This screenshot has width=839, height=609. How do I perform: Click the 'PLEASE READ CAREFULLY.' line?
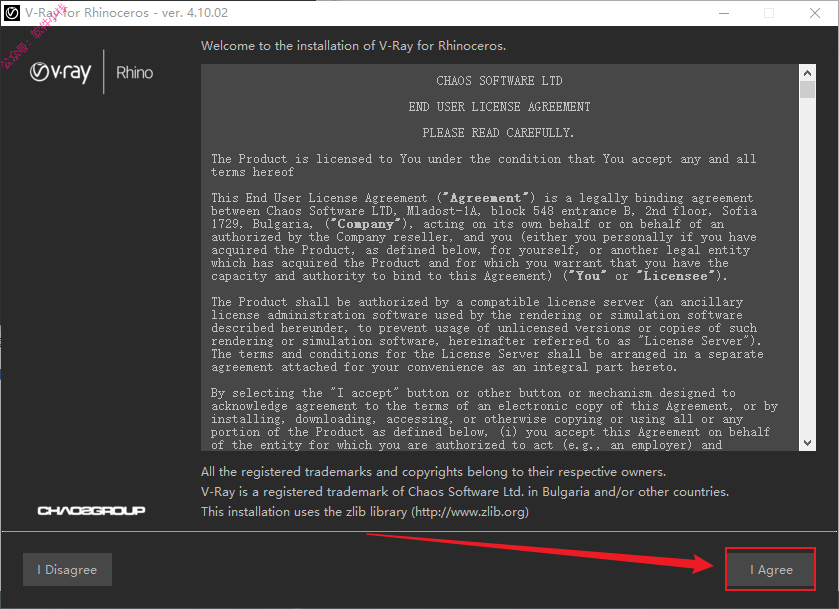[498, 133]
